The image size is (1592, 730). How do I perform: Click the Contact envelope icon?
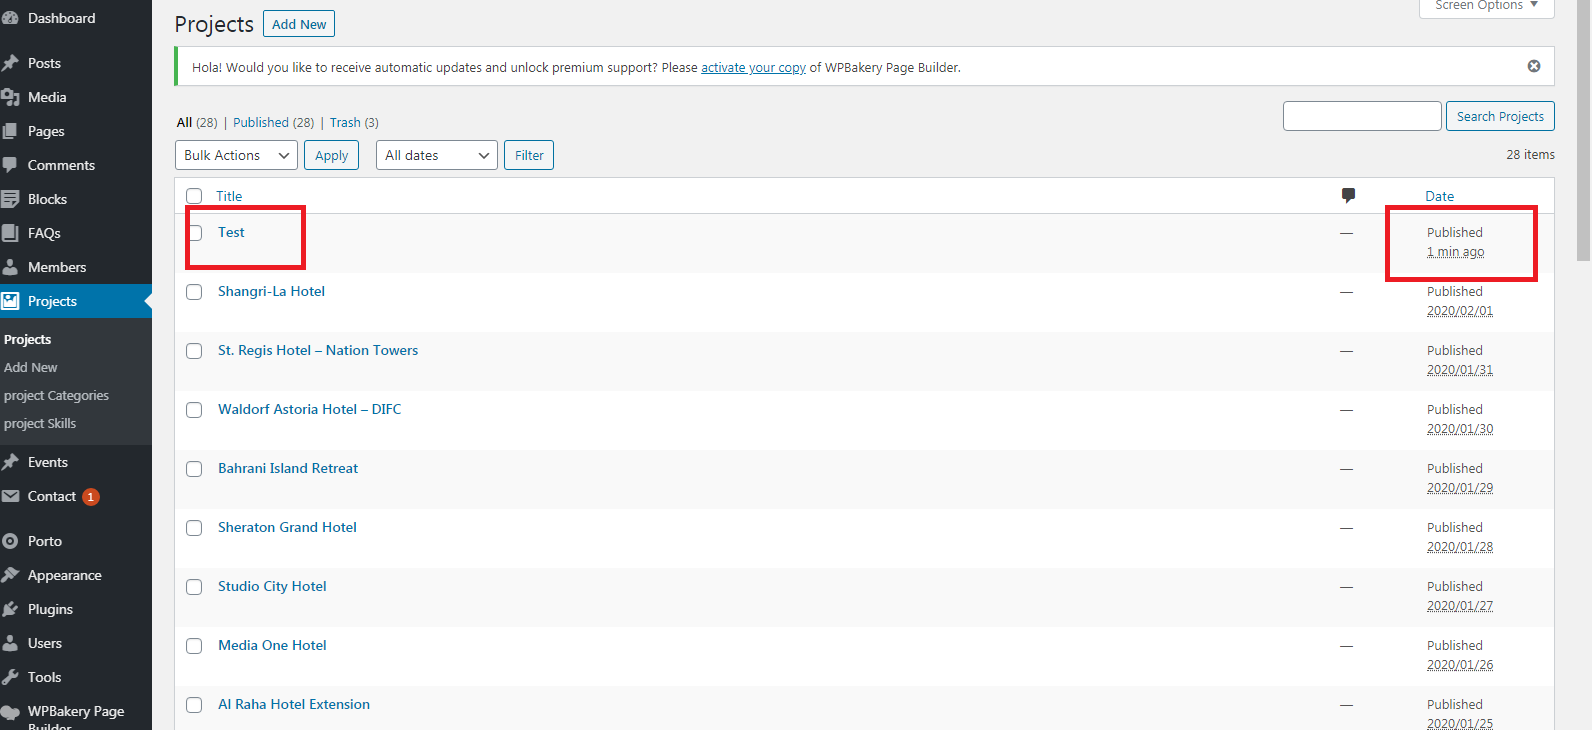click(x=10, y=496)
